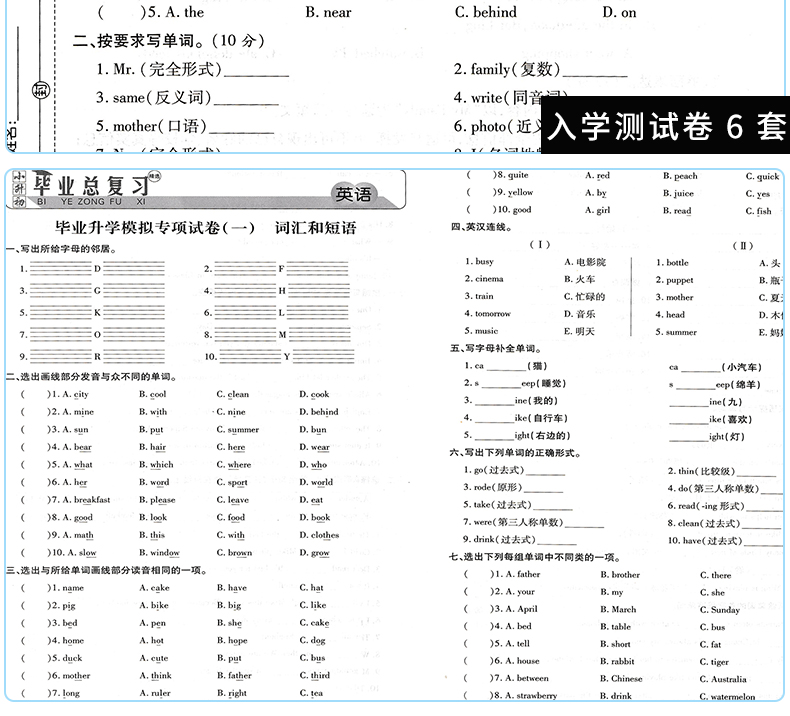Click the blank before ight(灯)
The image size is (790, 716).
click(689, 437)
